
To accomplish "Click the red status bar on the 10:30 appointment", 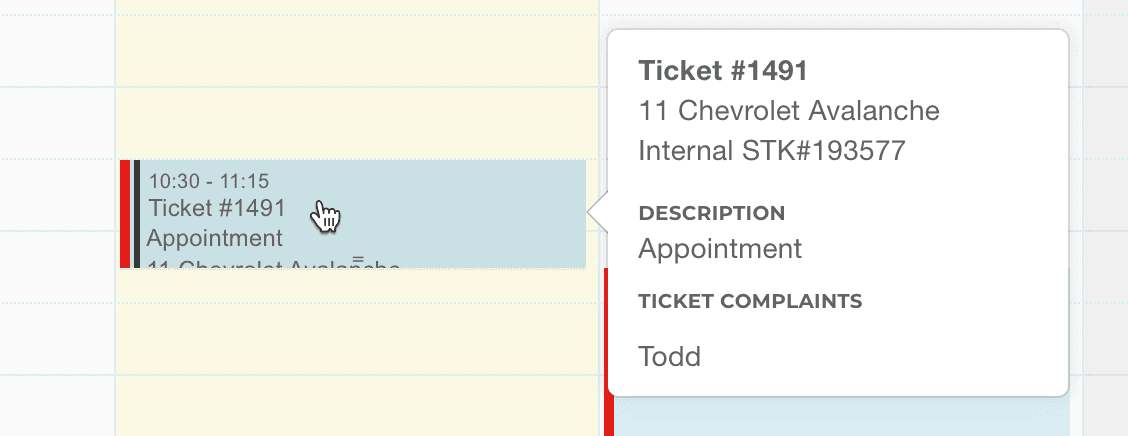I will (125, 214).
